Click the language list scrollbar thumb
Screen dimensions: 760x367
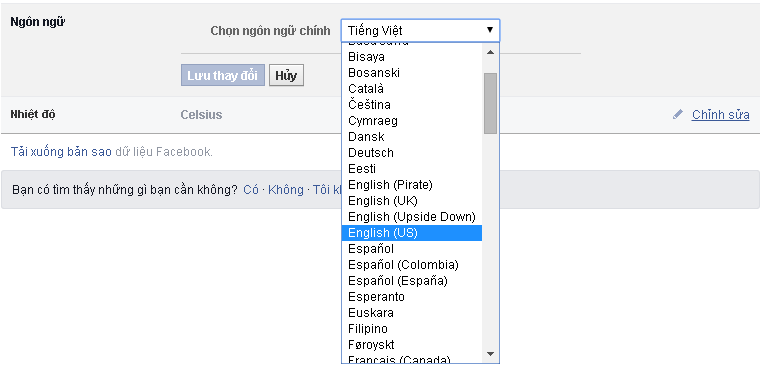coord(491,103)
